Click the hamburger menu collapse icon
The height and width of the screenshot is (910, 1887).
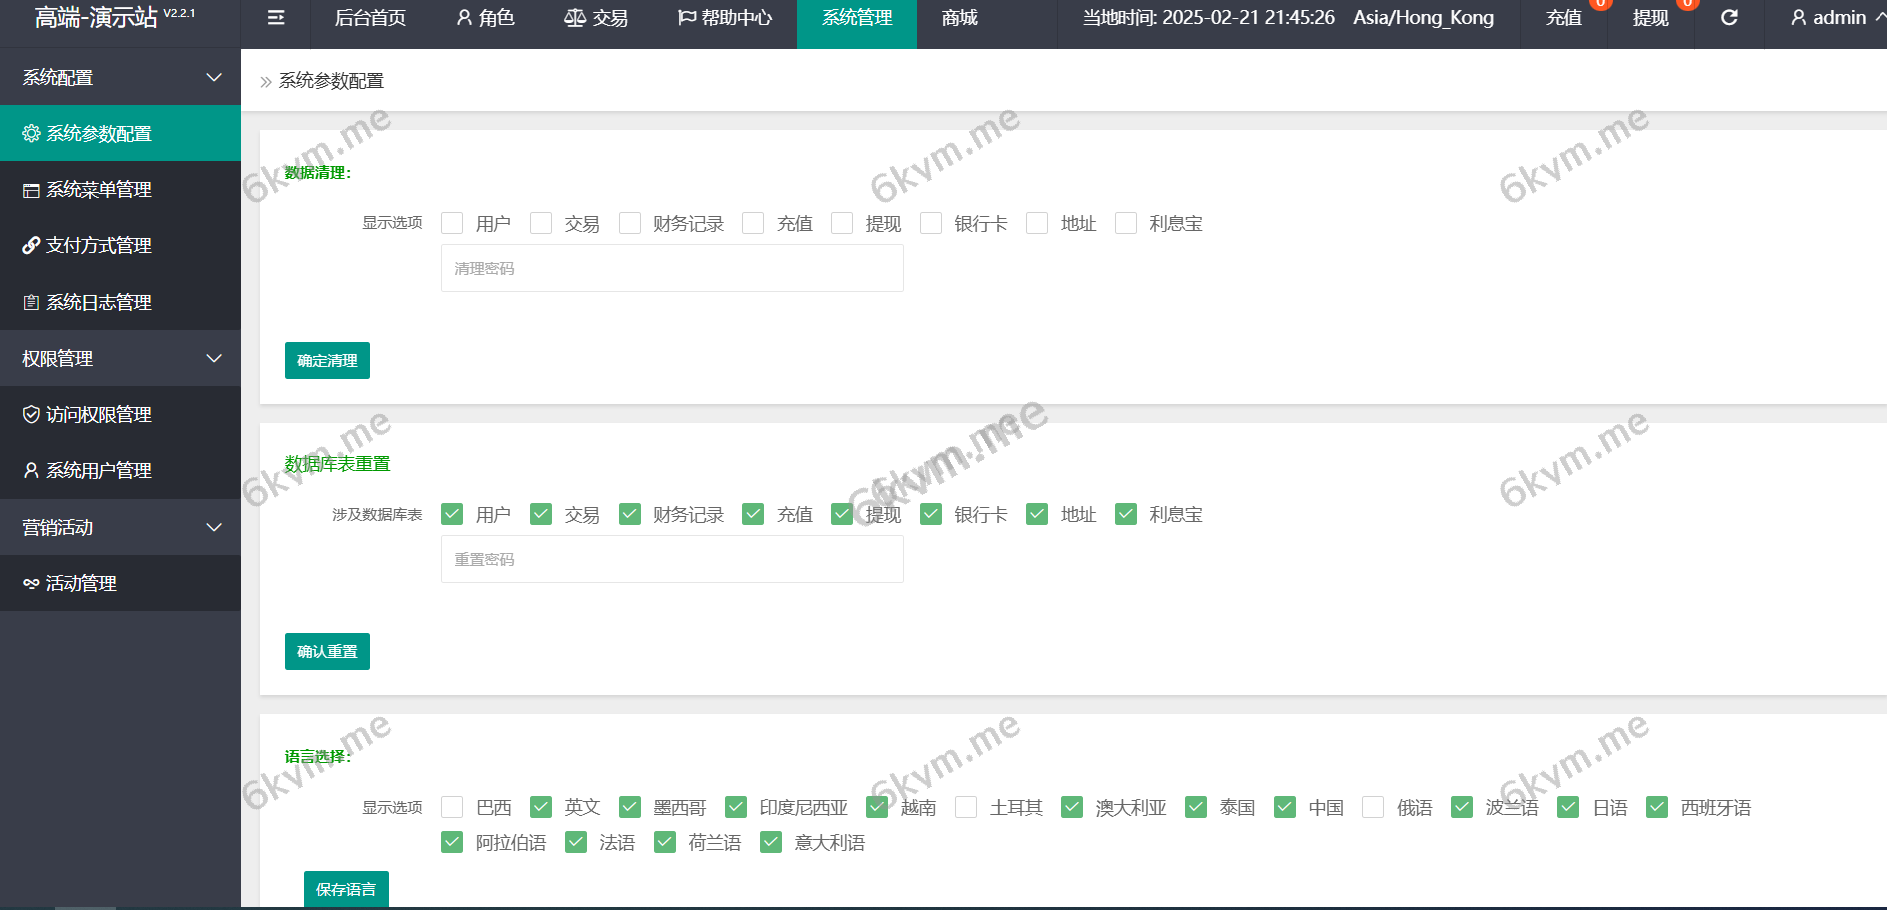click(276, 18)
